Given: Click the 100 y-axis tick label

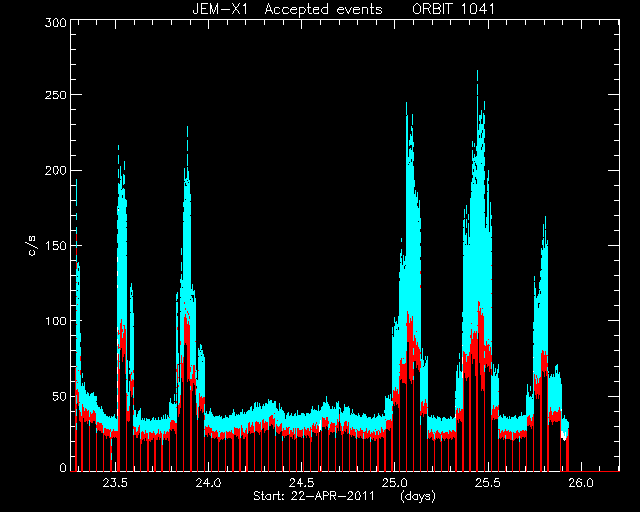Looking at the screenshot, I should click(56, 321).
